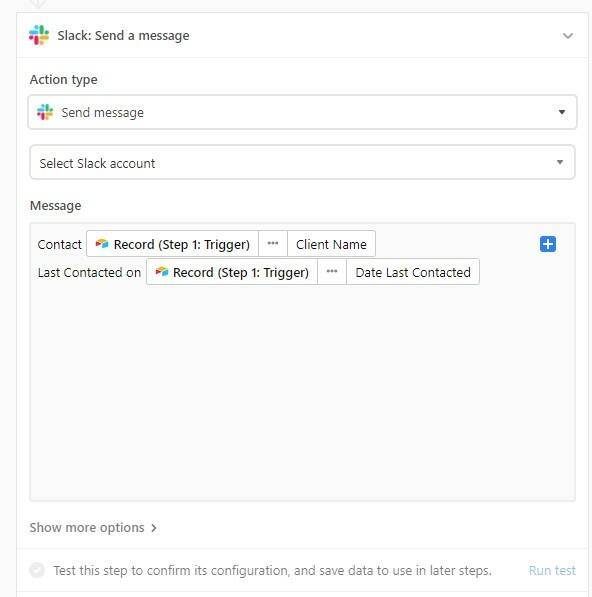Click the Slack icon inside Action type field
The image size is (592, 597).
pyautogui.click(x=45, y=112)
